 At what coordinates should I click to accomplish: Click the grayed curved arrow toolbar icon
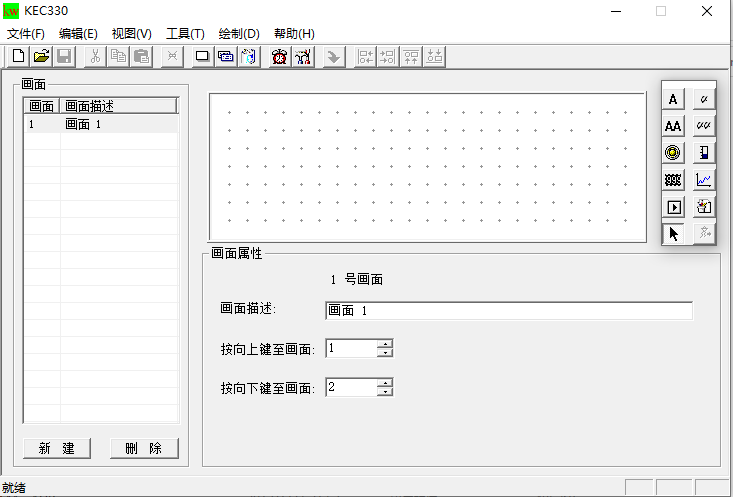tap(333, 57)
